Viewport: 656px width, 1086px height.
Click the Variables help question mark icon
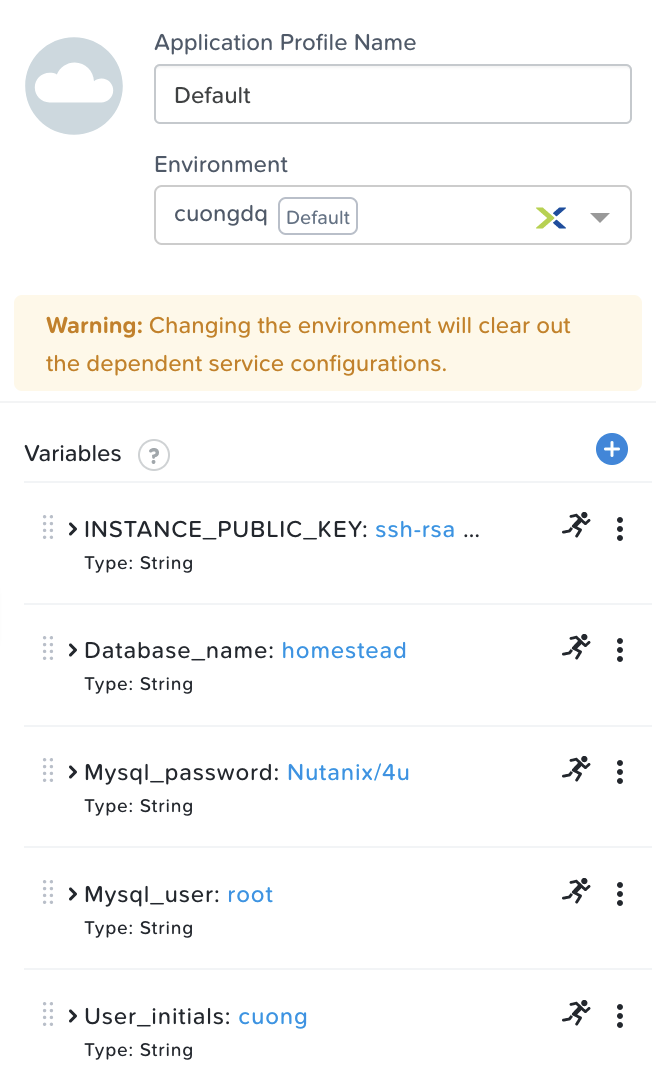tap(154, 456)
